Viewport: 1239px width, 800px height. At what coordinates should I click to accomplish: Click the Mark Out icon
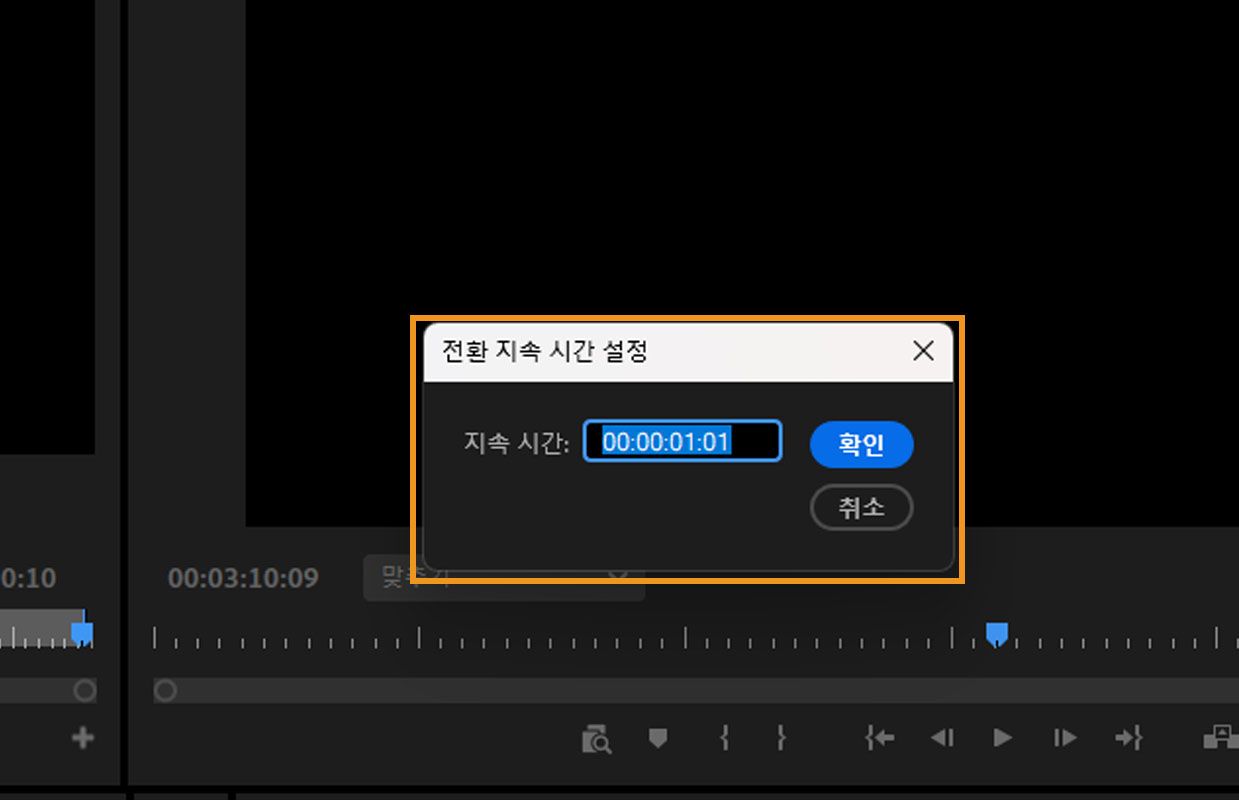pos(781,738)
